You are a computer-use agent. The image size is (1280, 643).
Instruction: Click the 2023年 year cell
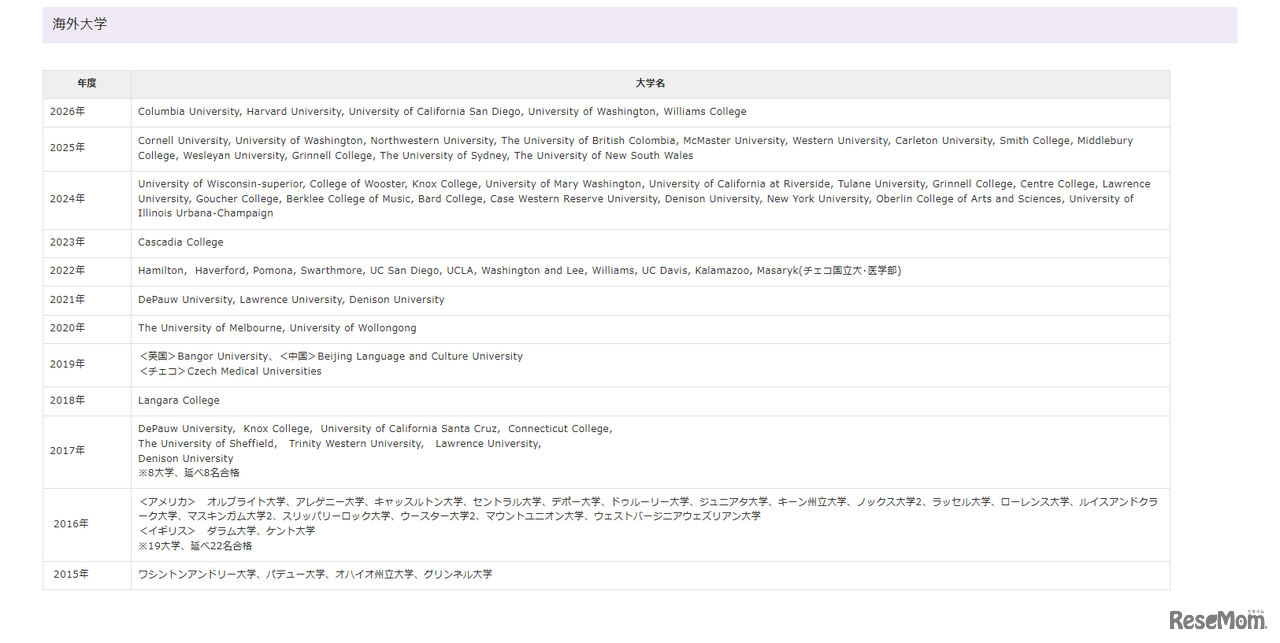tap(87, 242)
